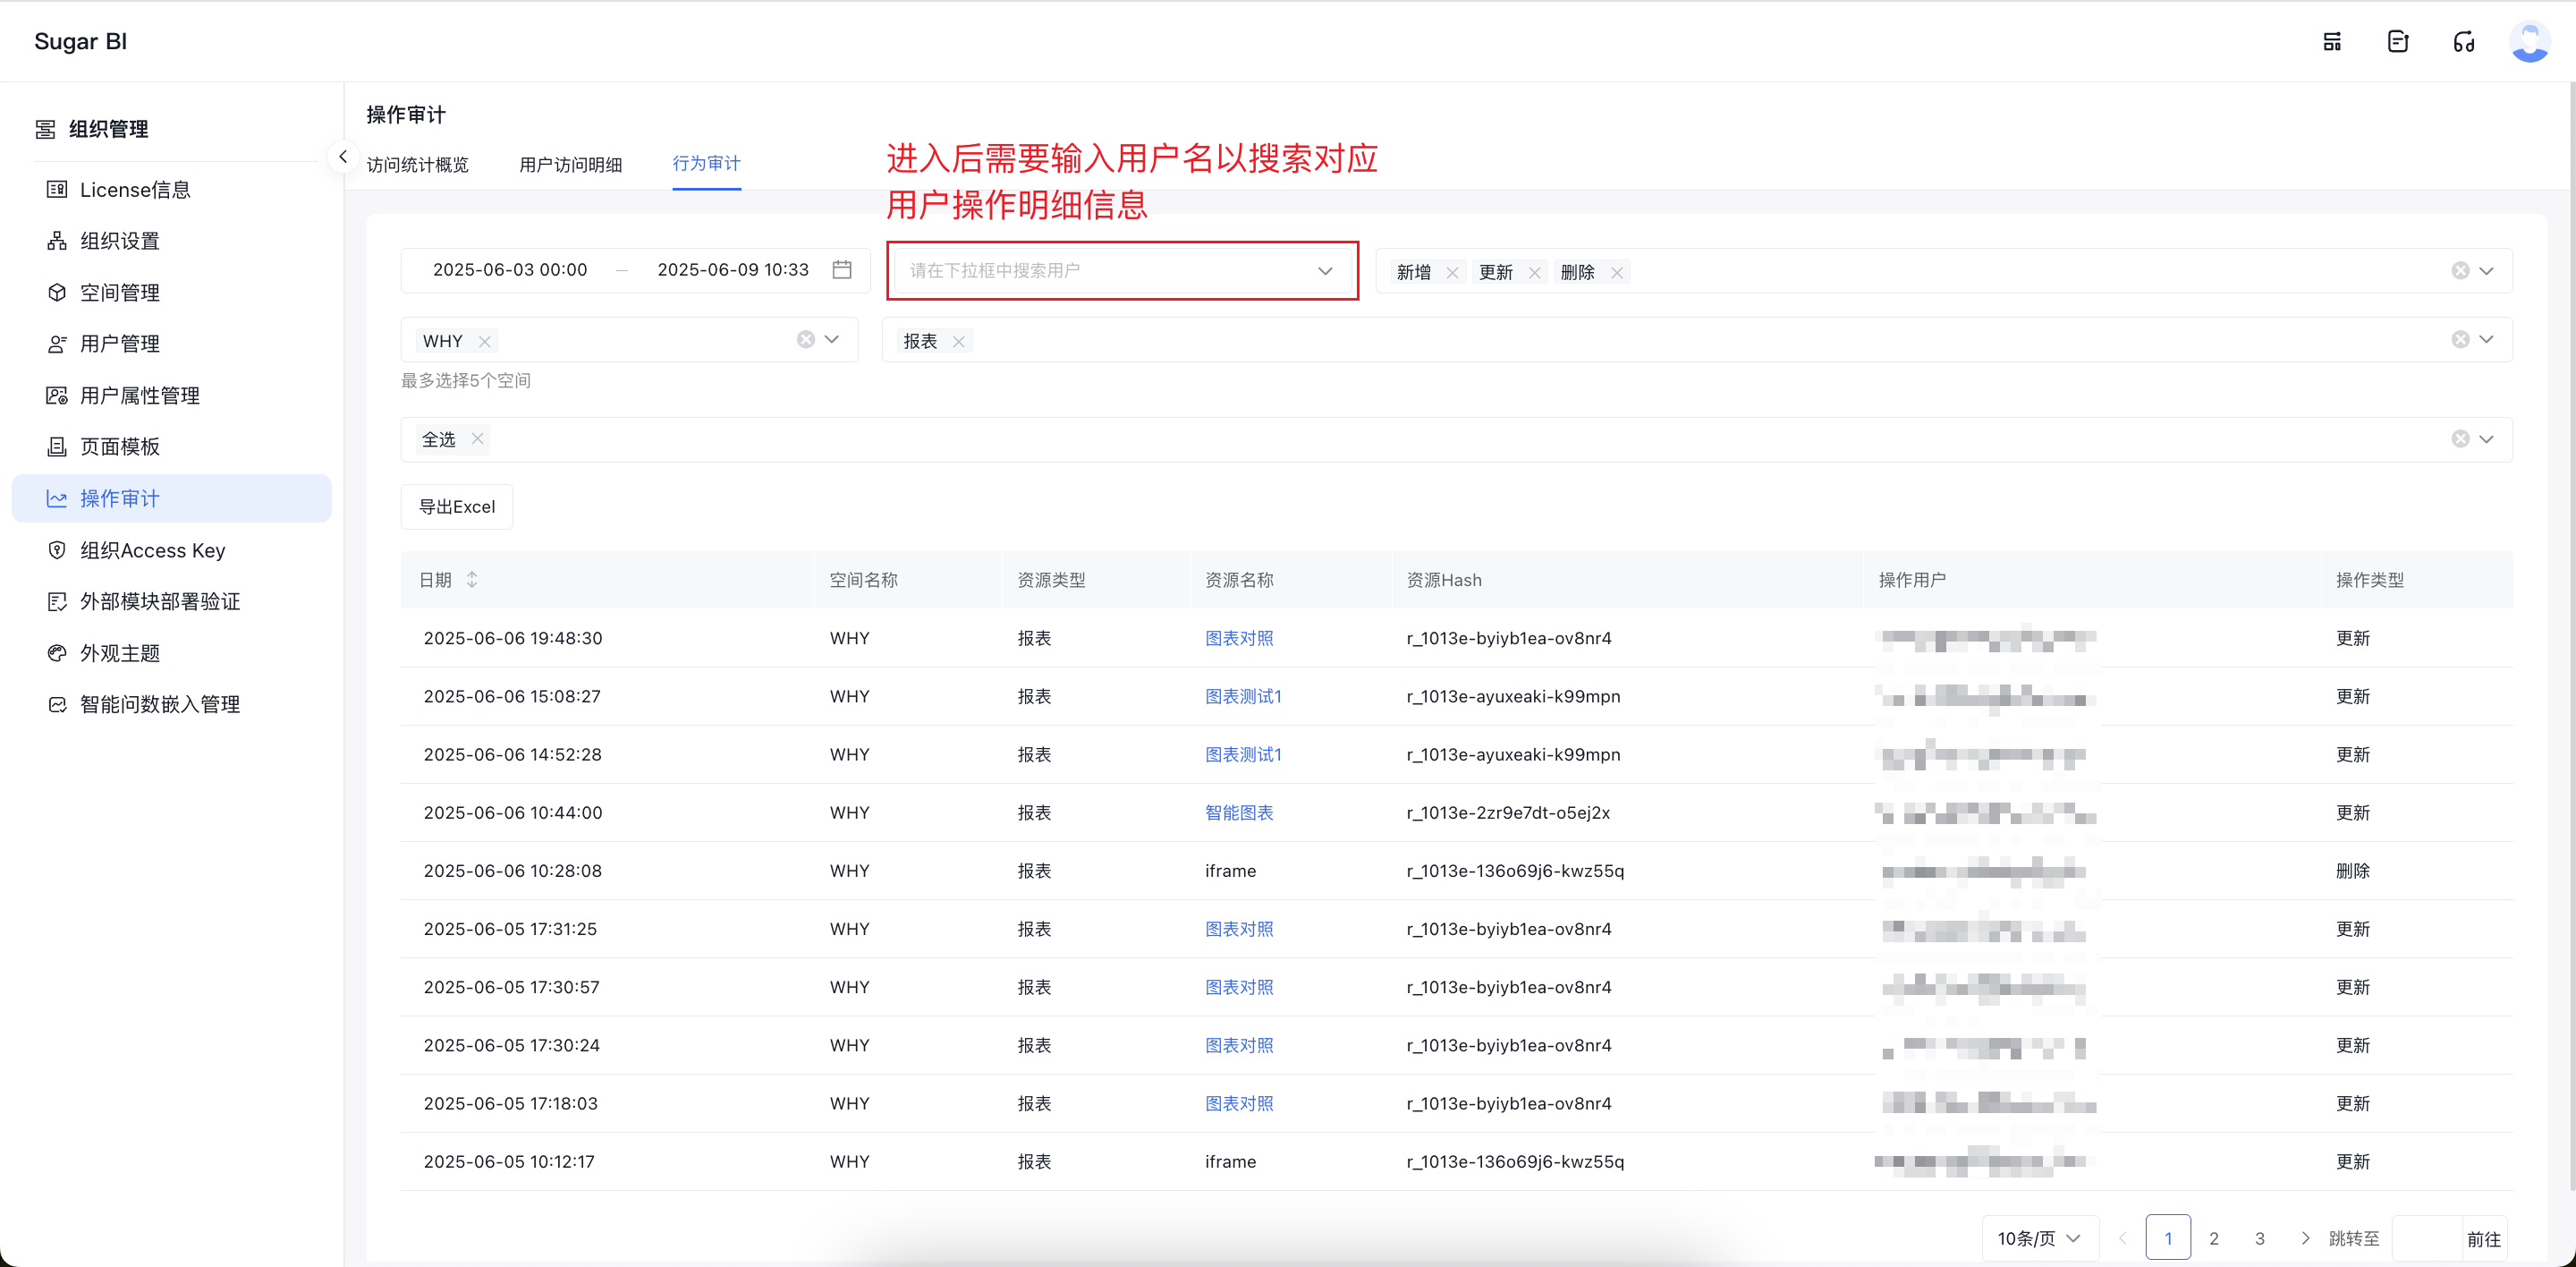
Task: Click the 导出Excel button
Action: [x=456, y=507]
